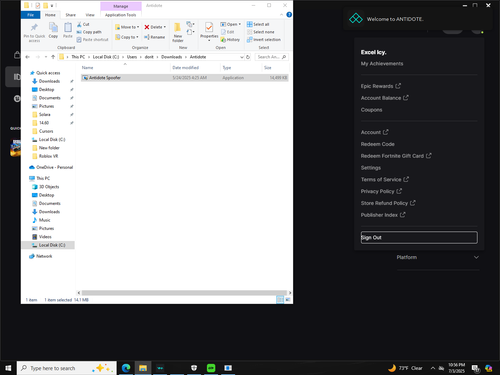Select the Antidote Spoofer file
Viewport: 500px width, 375px height.
(184, 78)
